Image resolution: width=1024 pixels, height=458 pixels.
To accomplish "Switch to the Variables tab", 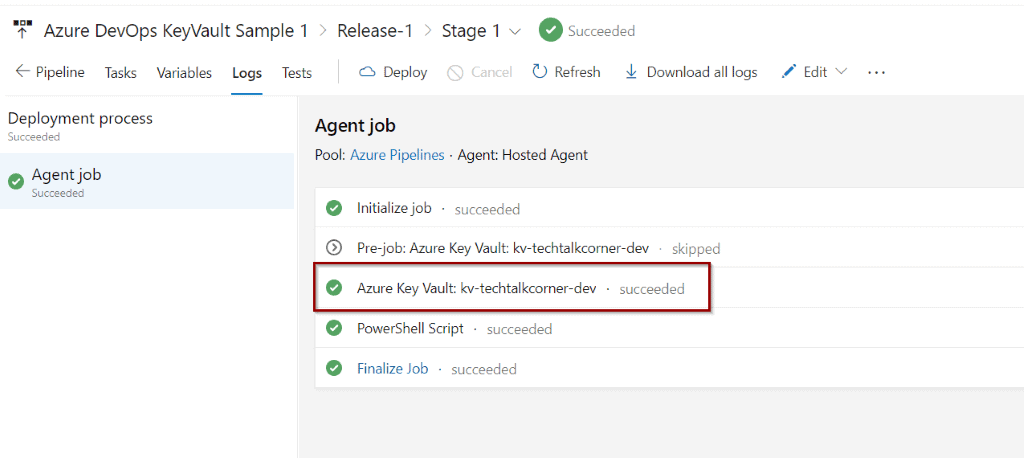I will tap(184, 73).
